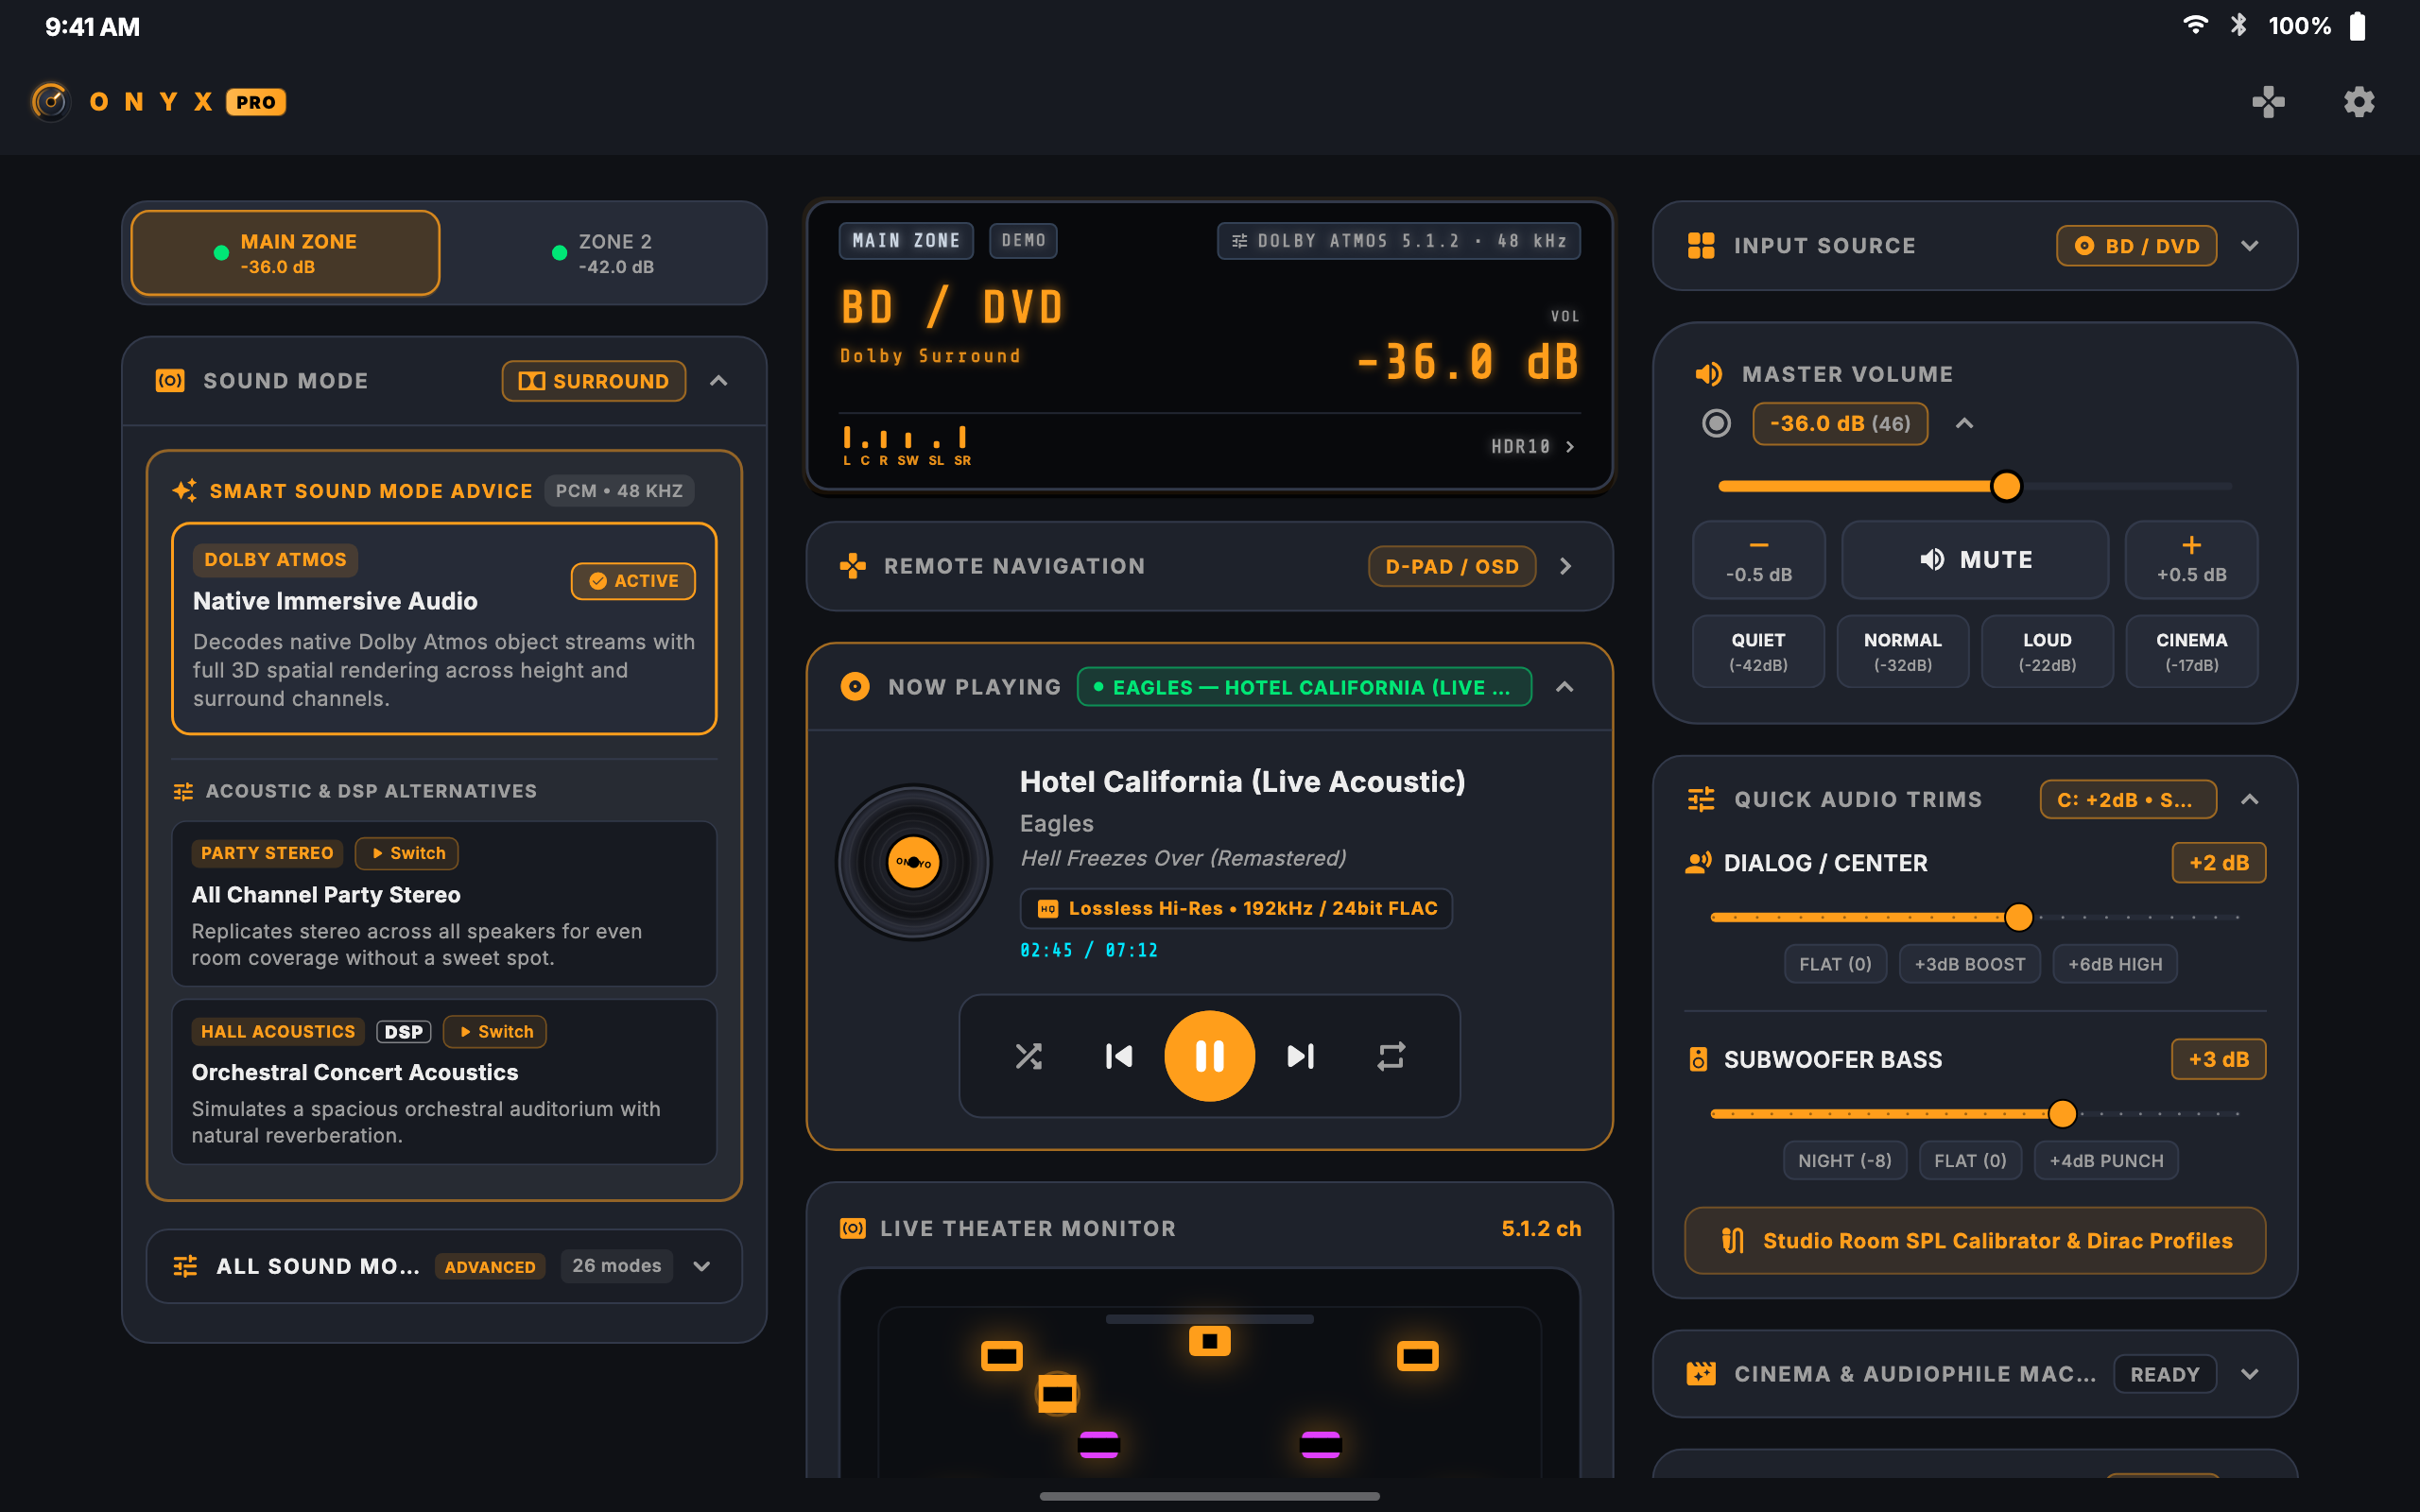Viewport: 2420px width, 1512px height.
Task: Skip to the next track
Action: click(x=1300, y=1056)
